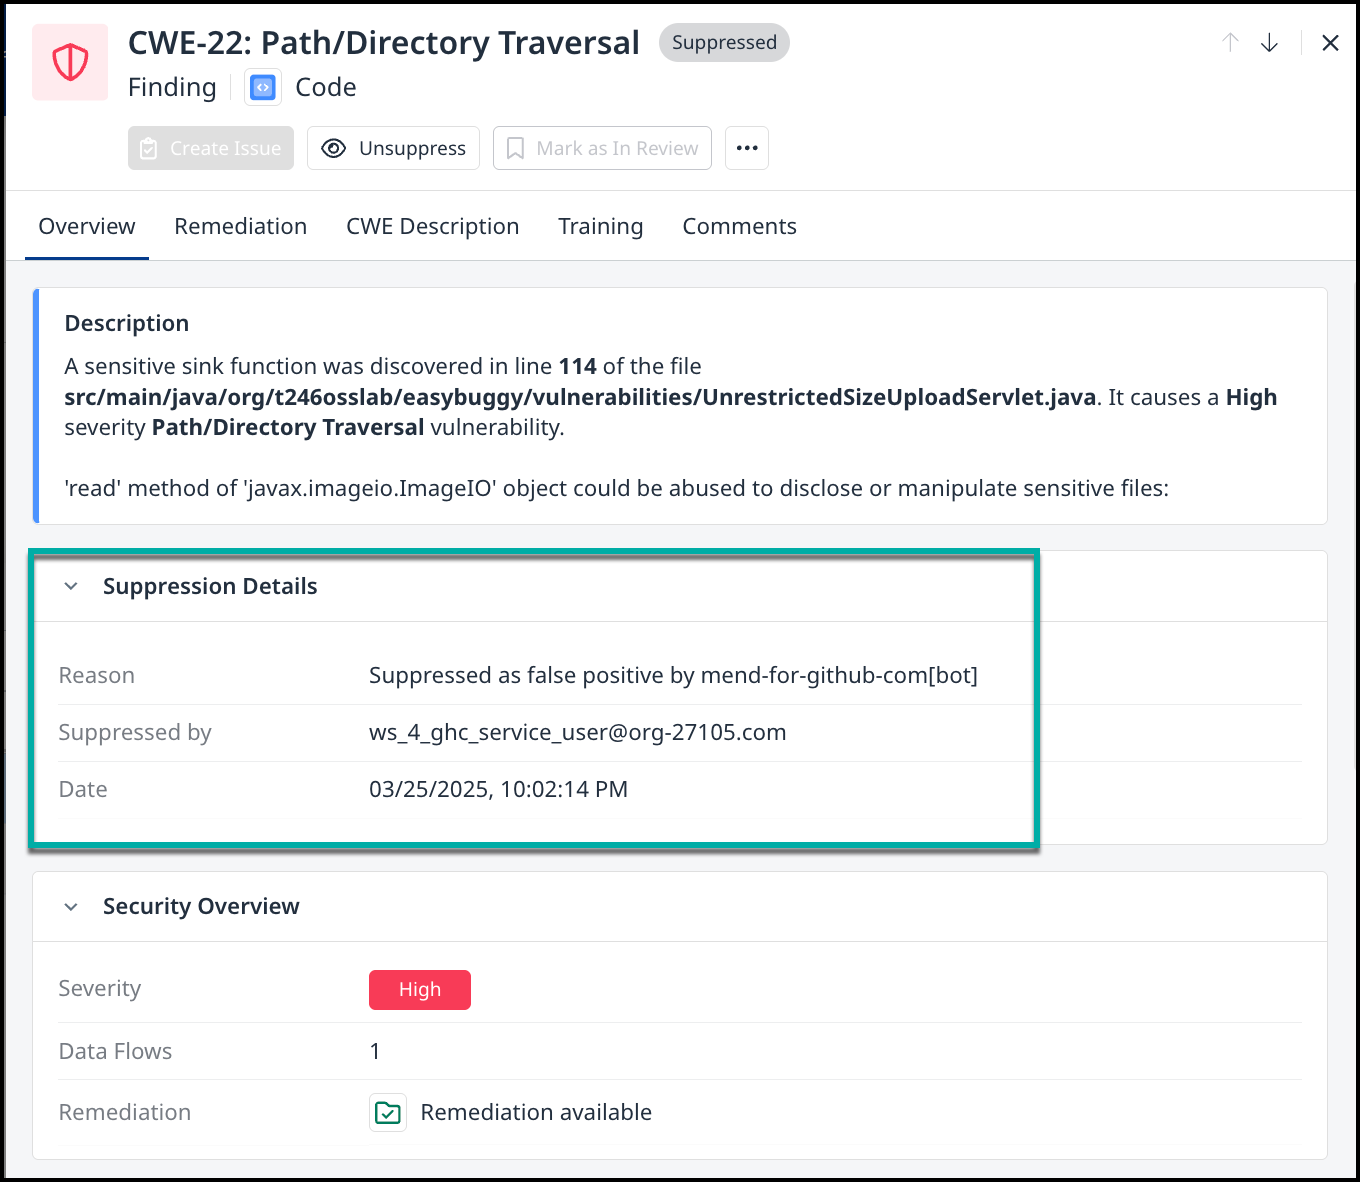Switch to the Remediation tab
The width and height of the screenshot is (1360, 1182).
click(240, 227)
